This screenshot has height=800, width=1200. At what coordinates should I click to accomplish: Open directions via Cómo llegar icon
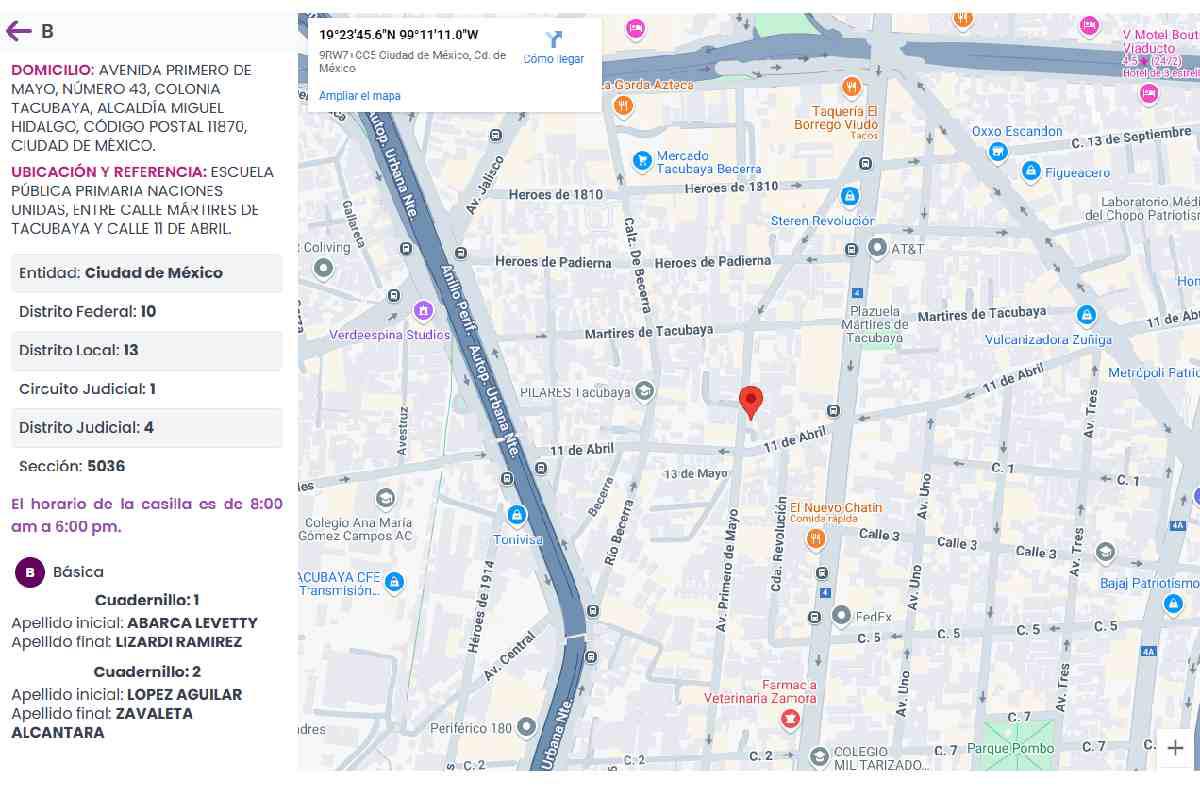[x=553, y=40]
